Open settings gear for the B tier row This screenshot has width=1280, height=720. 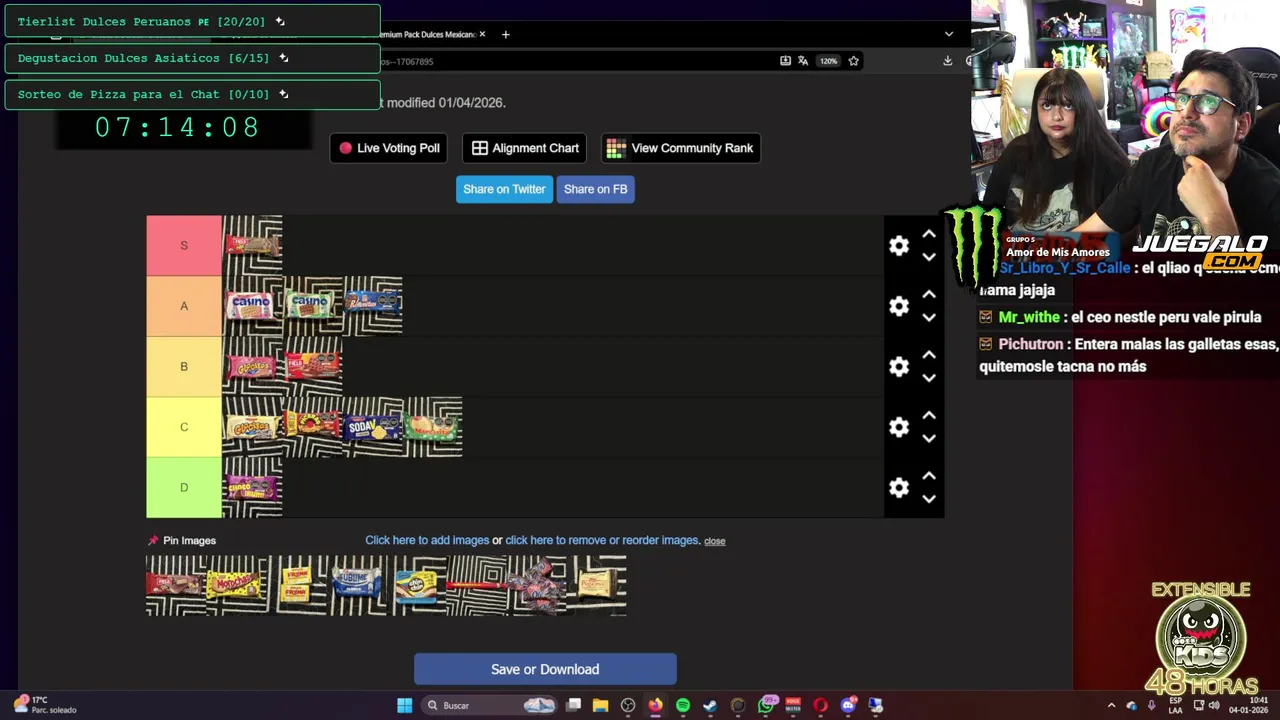899,367
